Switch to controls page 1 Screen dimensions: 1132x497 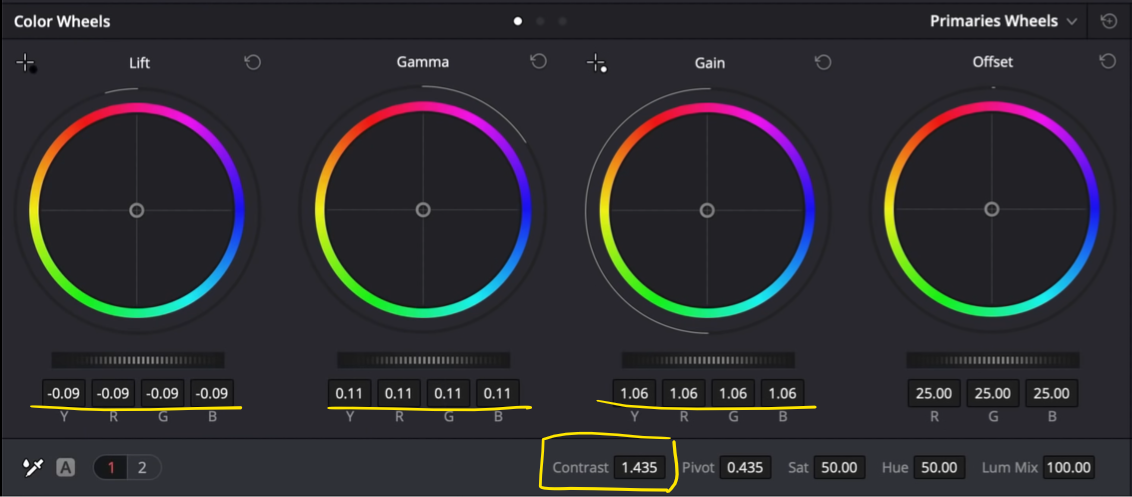point(111,467)
